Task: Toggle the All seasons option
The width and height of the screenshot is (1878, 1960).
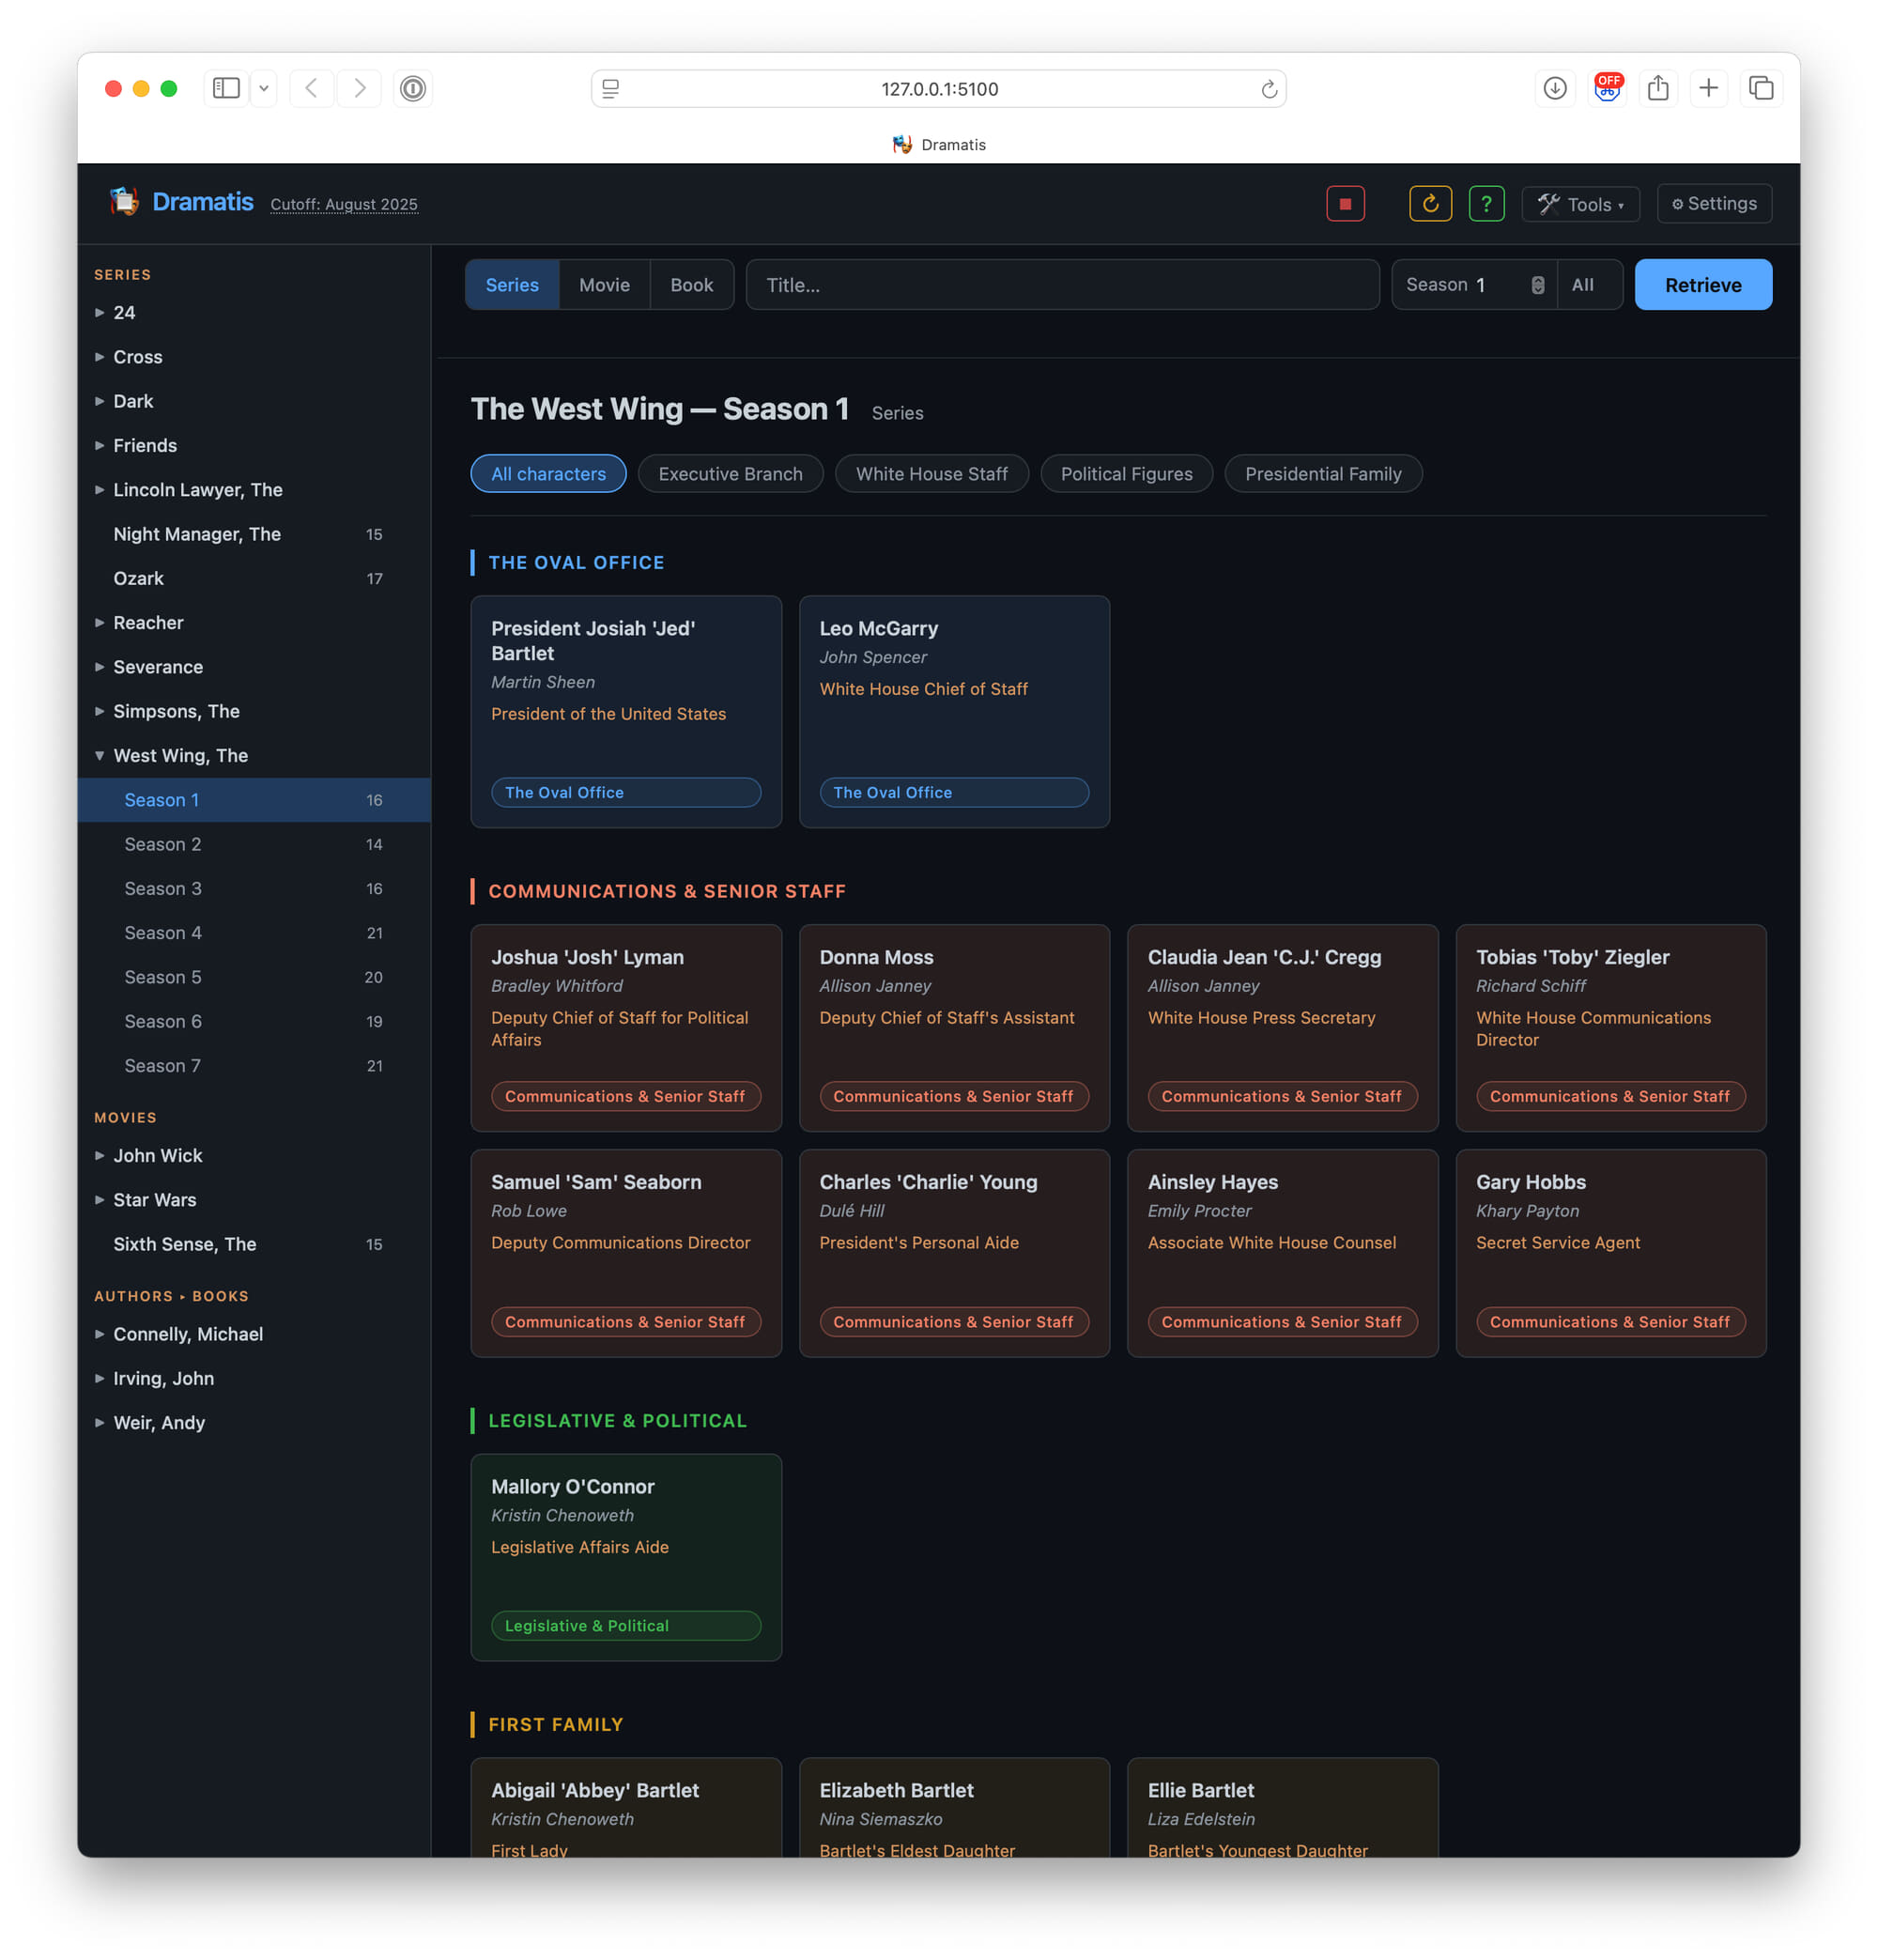Action: pyautogui.click(x=1582, y=285)
